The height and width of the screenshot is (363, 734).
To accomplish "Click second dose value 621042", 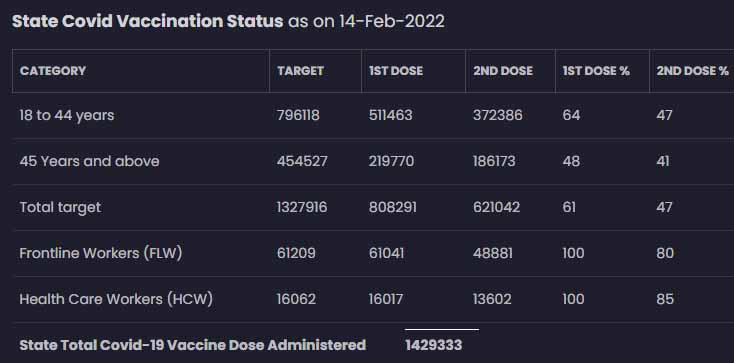I will (x=496, y=207).
